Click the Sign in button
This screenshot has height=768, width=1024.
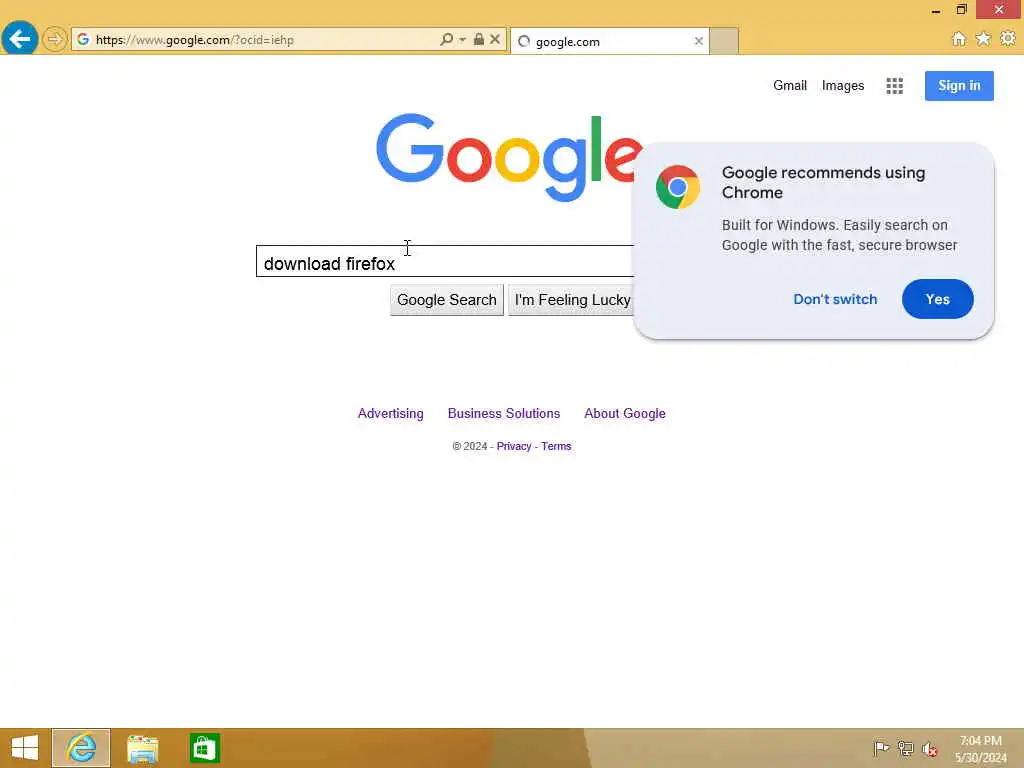(959, 86)
